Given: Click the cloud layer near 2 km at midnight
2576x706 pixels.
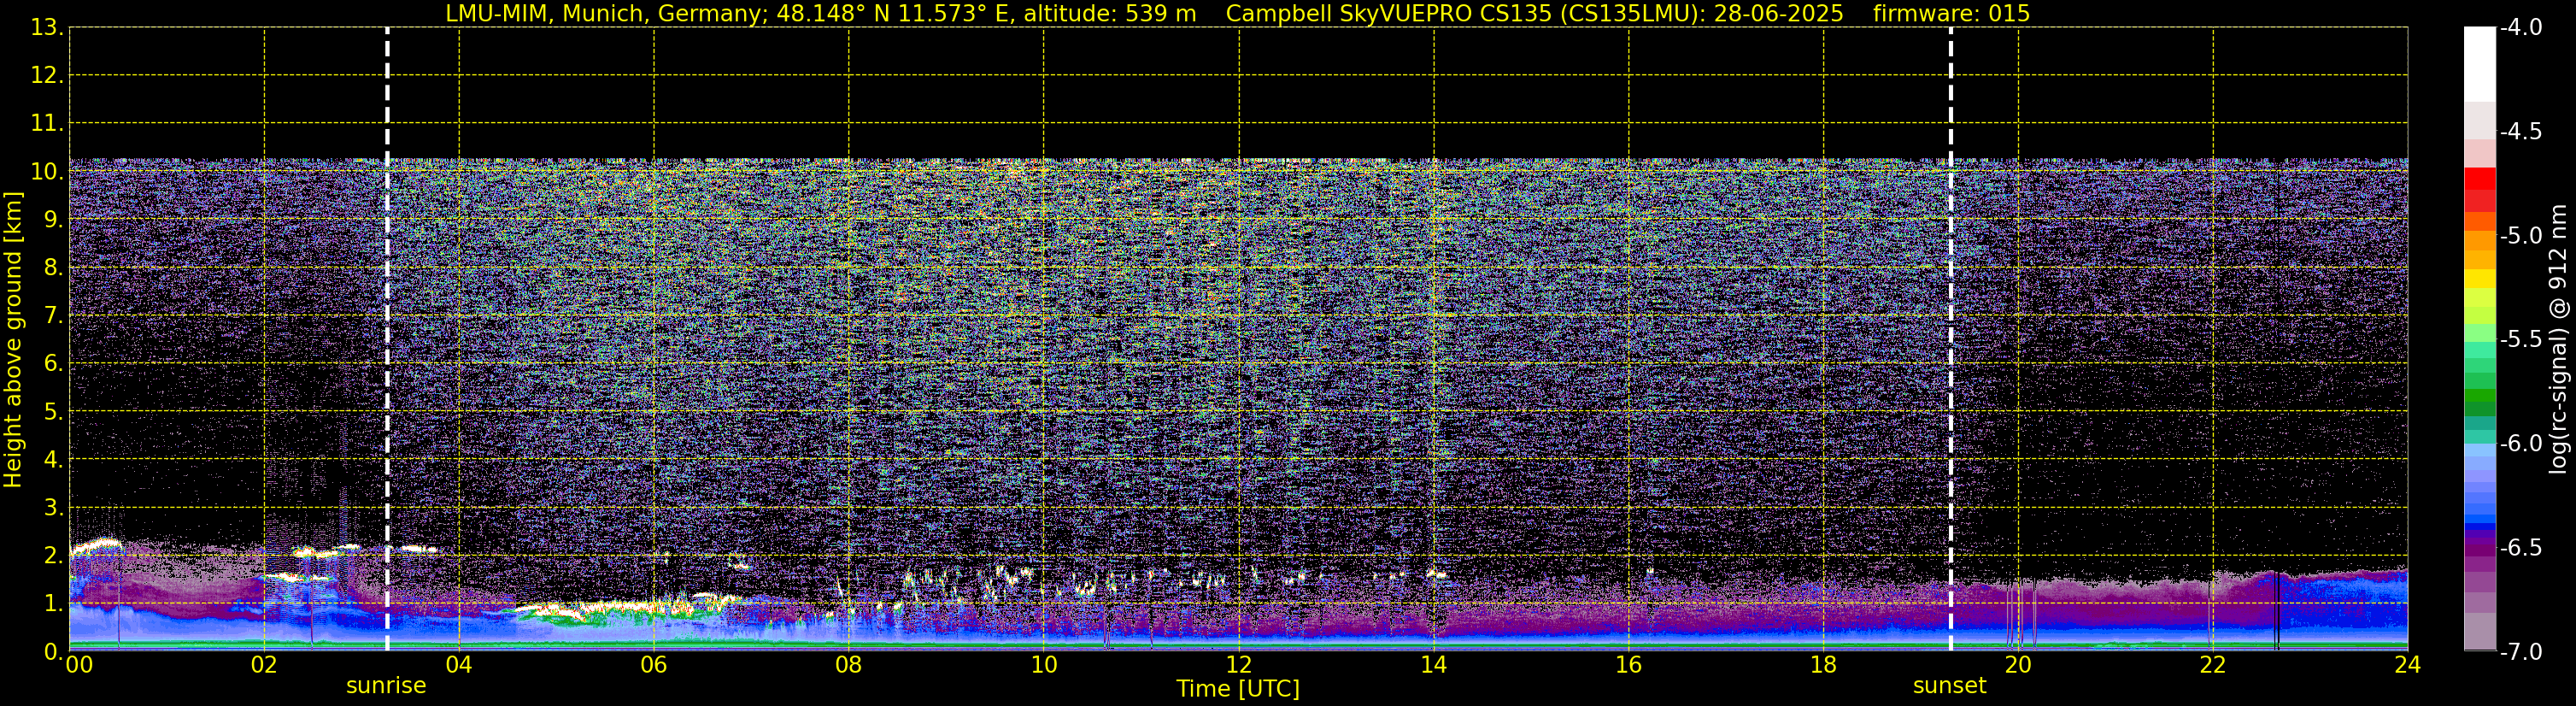Looking at the screenshot, I should 97,546.
